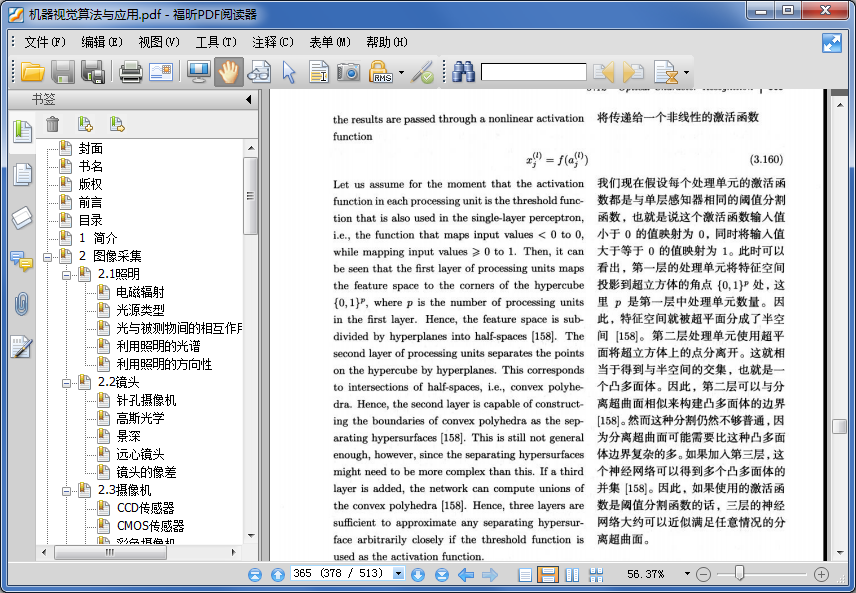Click the zoom out minus button
Screen dimensions: 856x593
704,574
